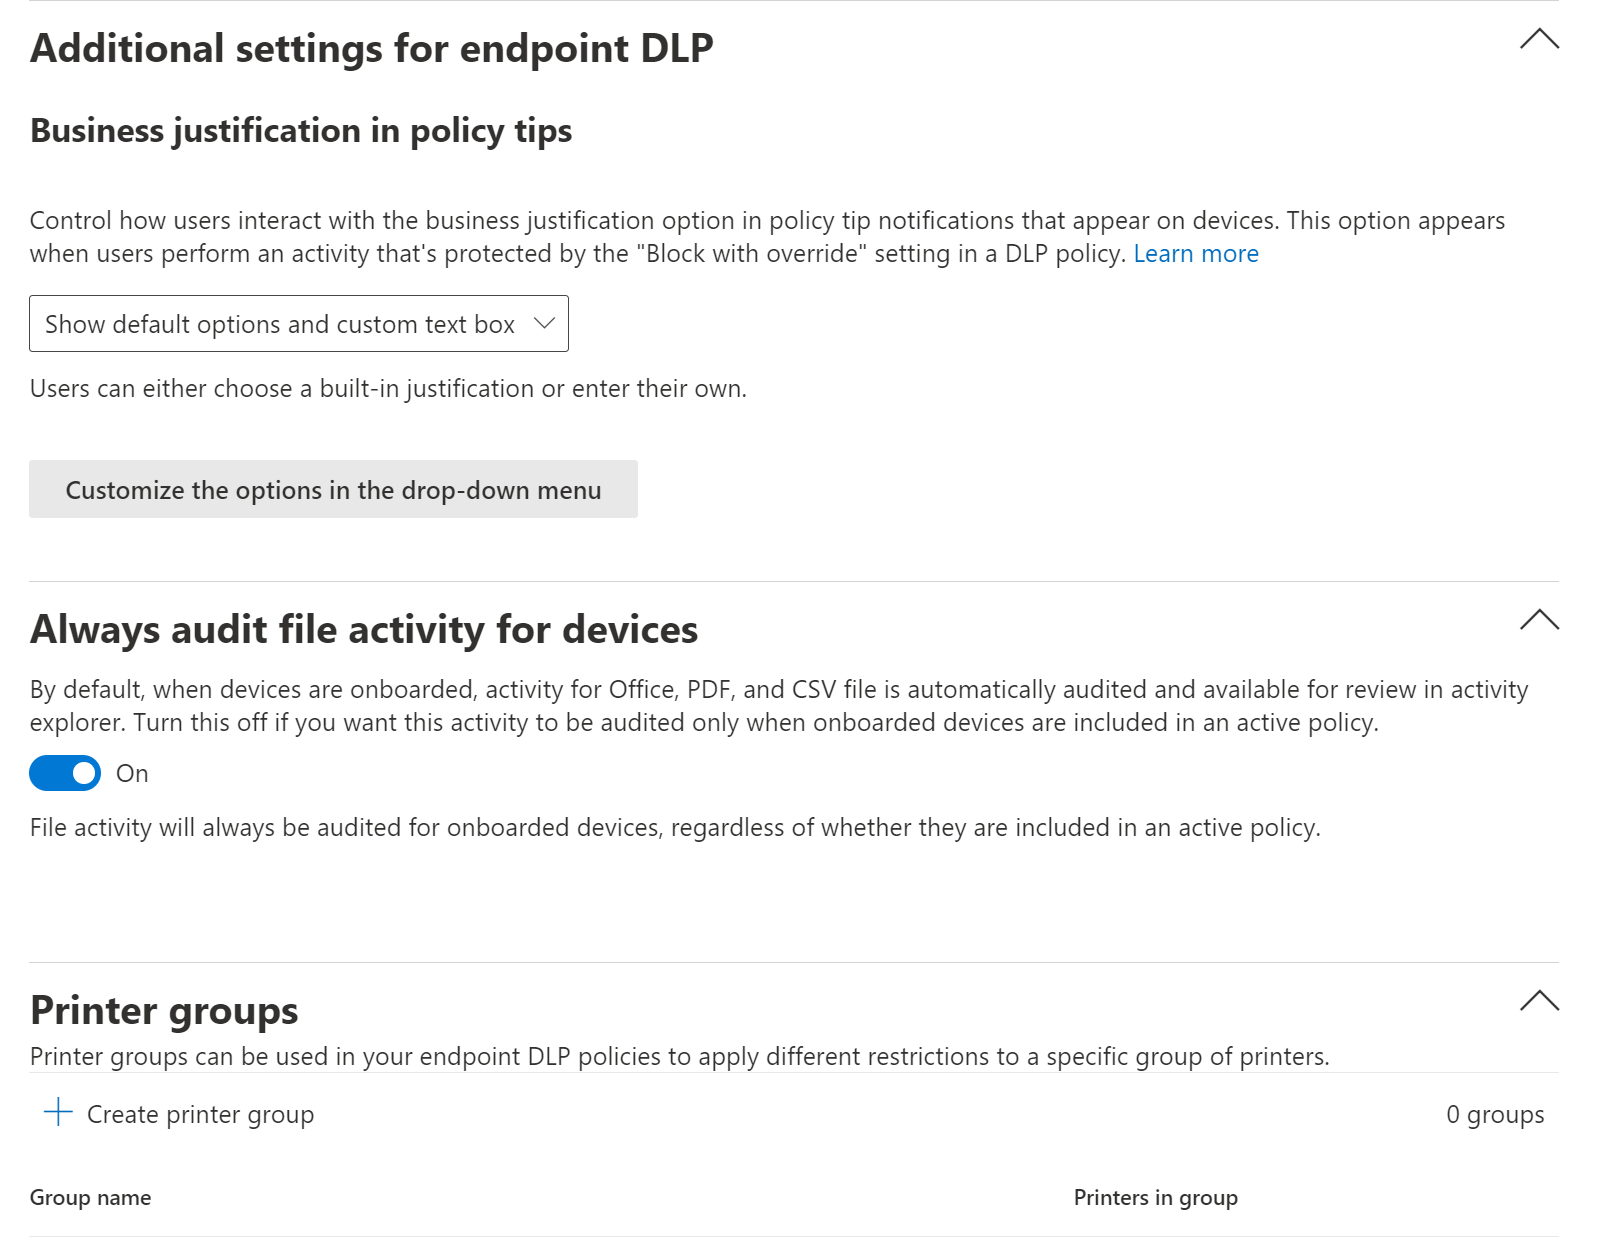This screenshot has width=1600, height=1257.
Task: Select the Create printer group text
Action: (200, 1114)
